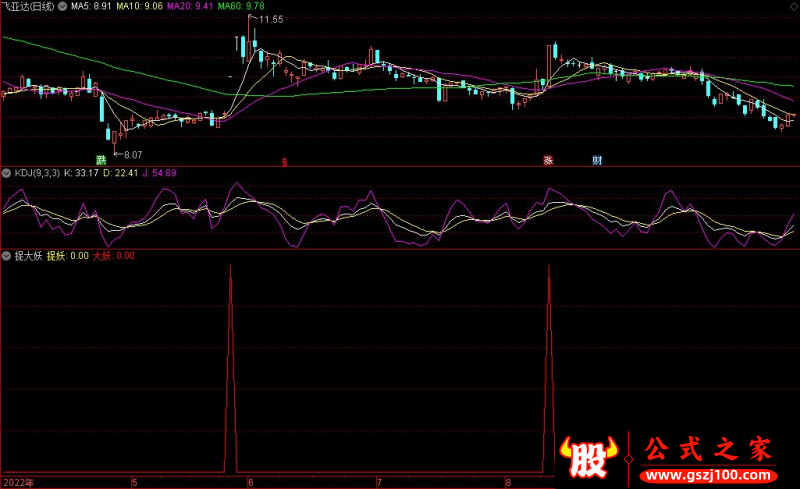Click the red 涨 marker icon
The width and height of the screenshot is (800, 489).
548,160
